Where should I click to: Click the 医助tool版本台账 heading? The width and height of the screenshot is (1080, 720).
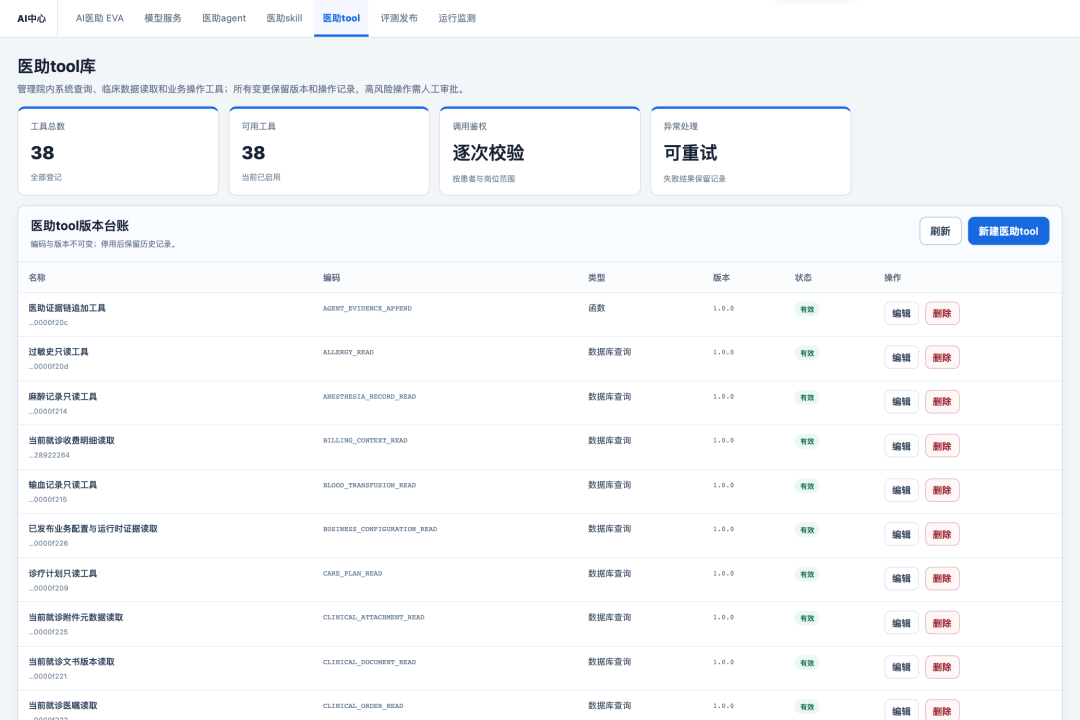tap(80, 226)
